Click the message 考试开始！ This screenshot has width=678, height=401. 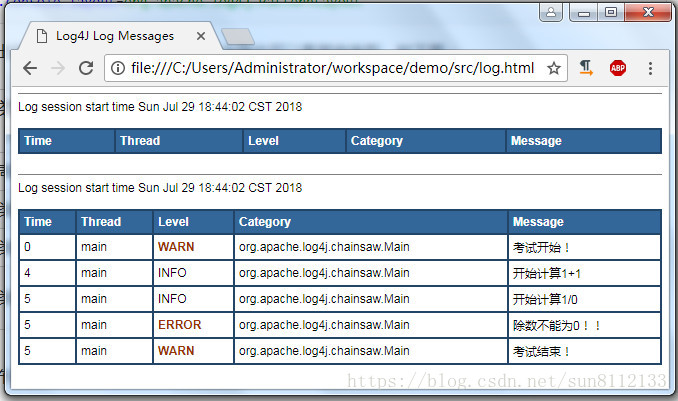pos(542,248)
